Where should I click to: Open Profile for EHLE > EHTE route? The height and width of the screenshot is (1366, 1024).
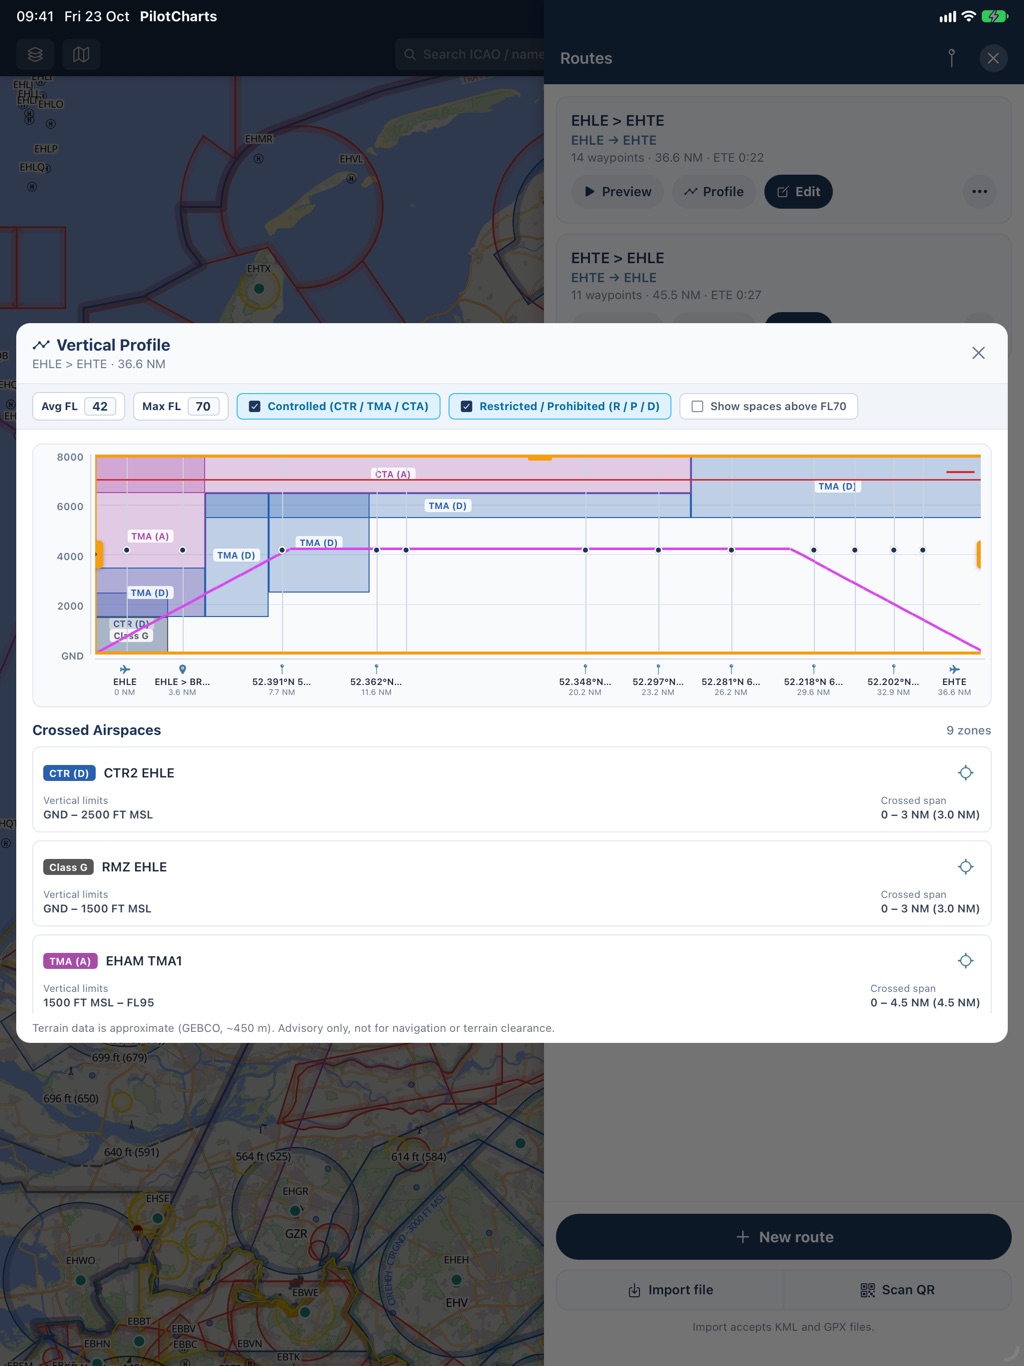[x=714, y=192]
